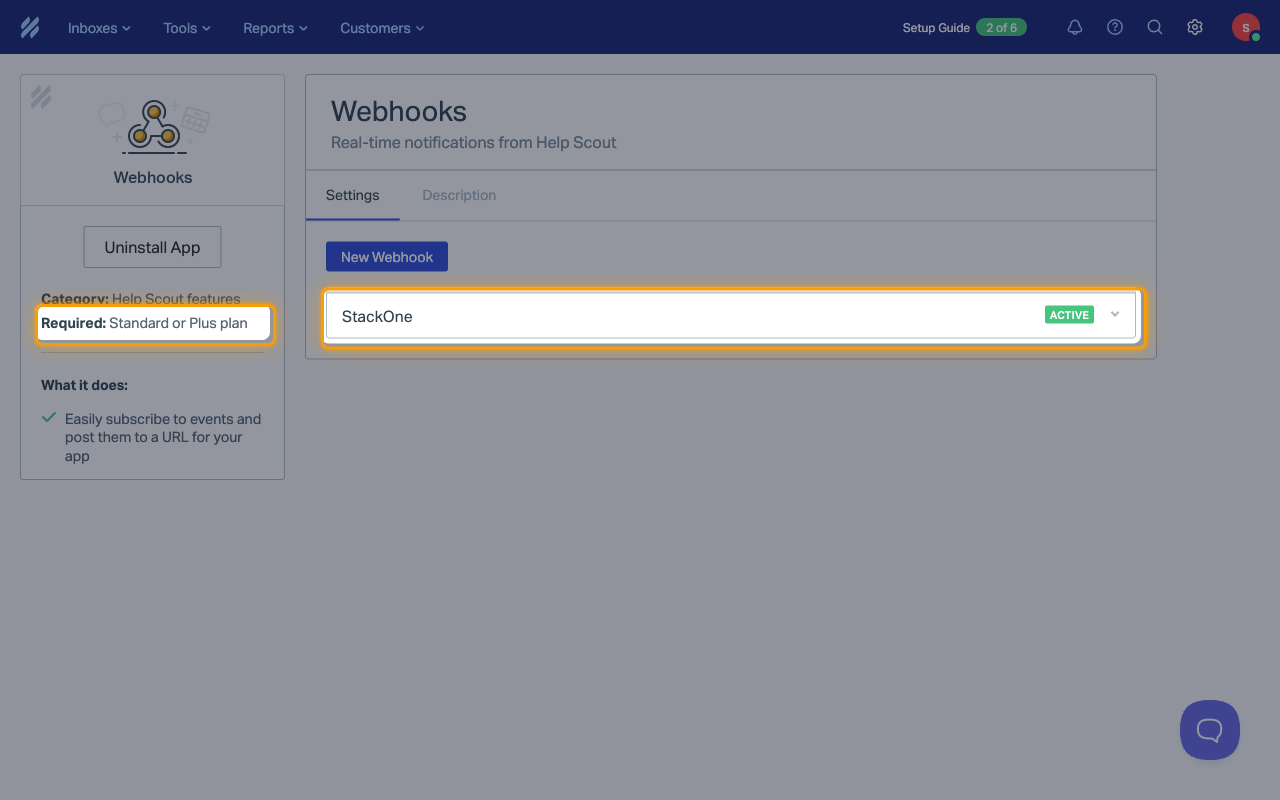Click "Real-time notifications from Help Scout" subtitle
Image resolution: width=1280 pixels, height=800 pixels.
pos(474,143)
